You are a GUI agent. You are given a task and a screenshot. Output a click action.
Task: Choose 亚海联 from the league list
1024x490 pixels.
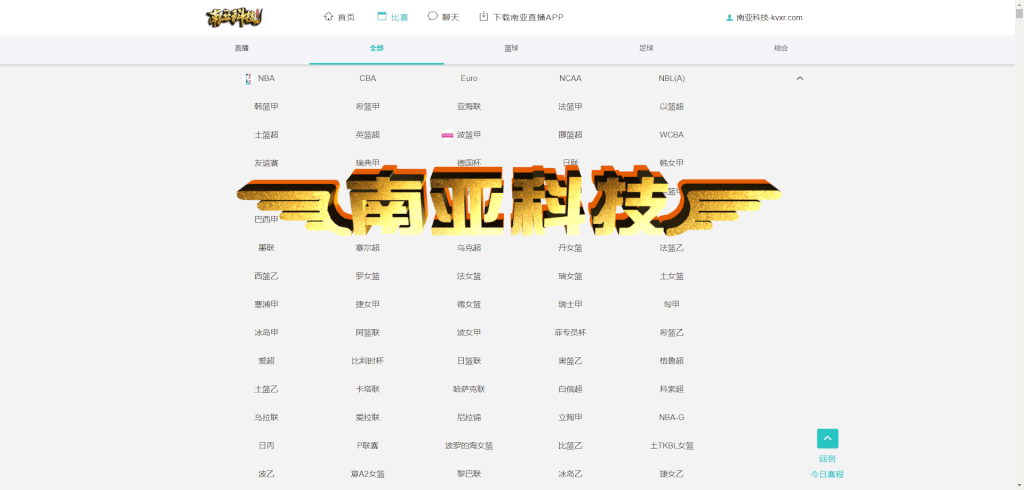click(x=469, y=106)
